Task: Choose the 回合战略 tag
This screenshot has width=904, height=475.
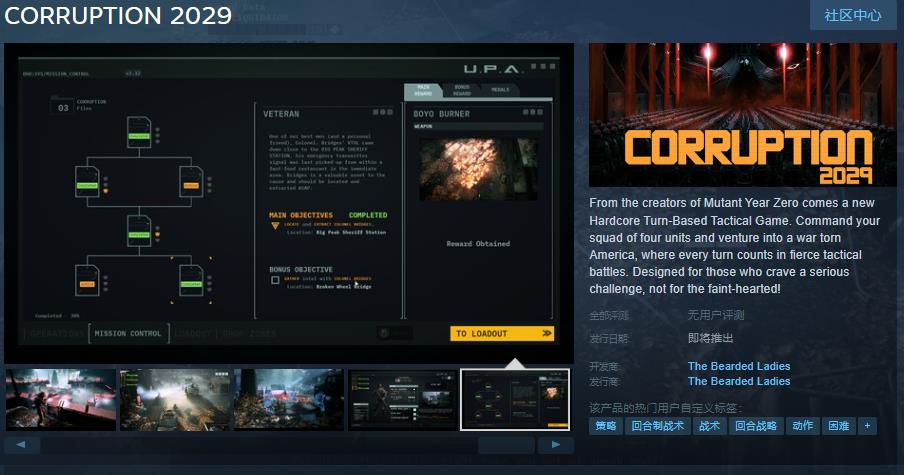Action: [755, 425]
